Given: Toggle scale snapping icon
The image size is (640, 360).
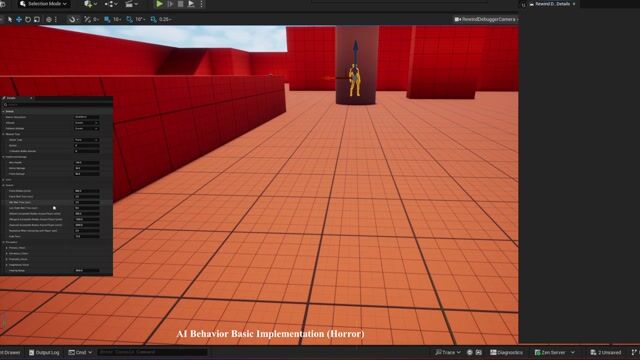Looking at the screenshot, I should (x=153, y=19).
